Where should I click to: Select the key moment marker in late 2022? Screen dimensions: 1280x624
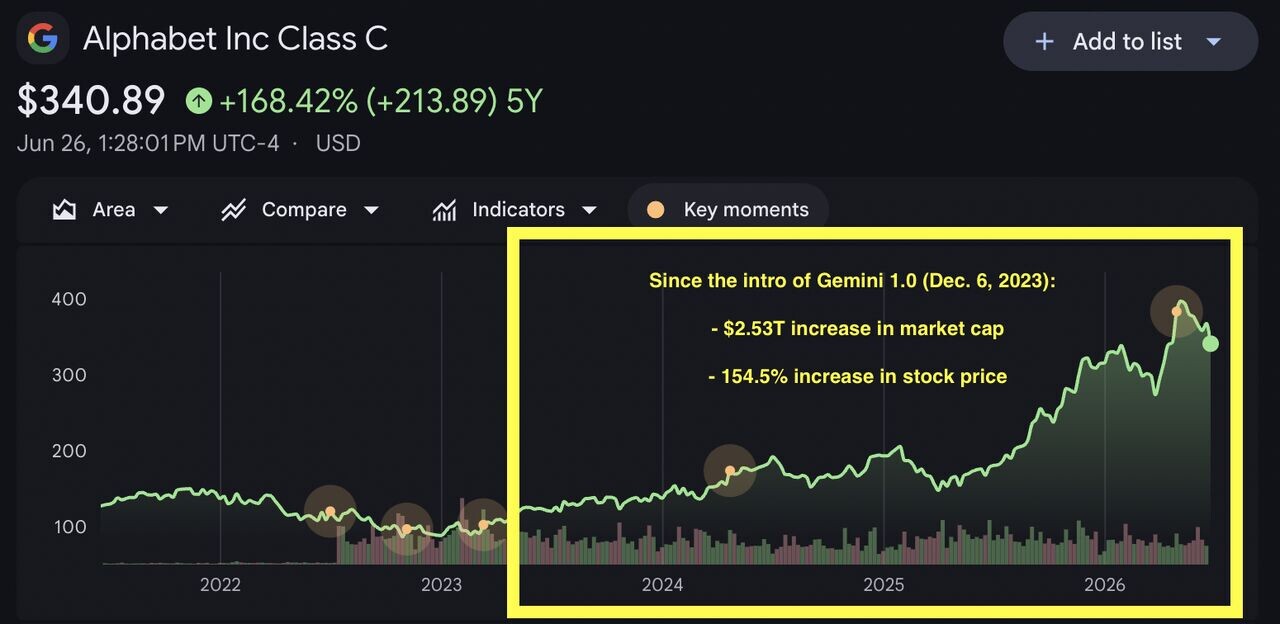406,529
